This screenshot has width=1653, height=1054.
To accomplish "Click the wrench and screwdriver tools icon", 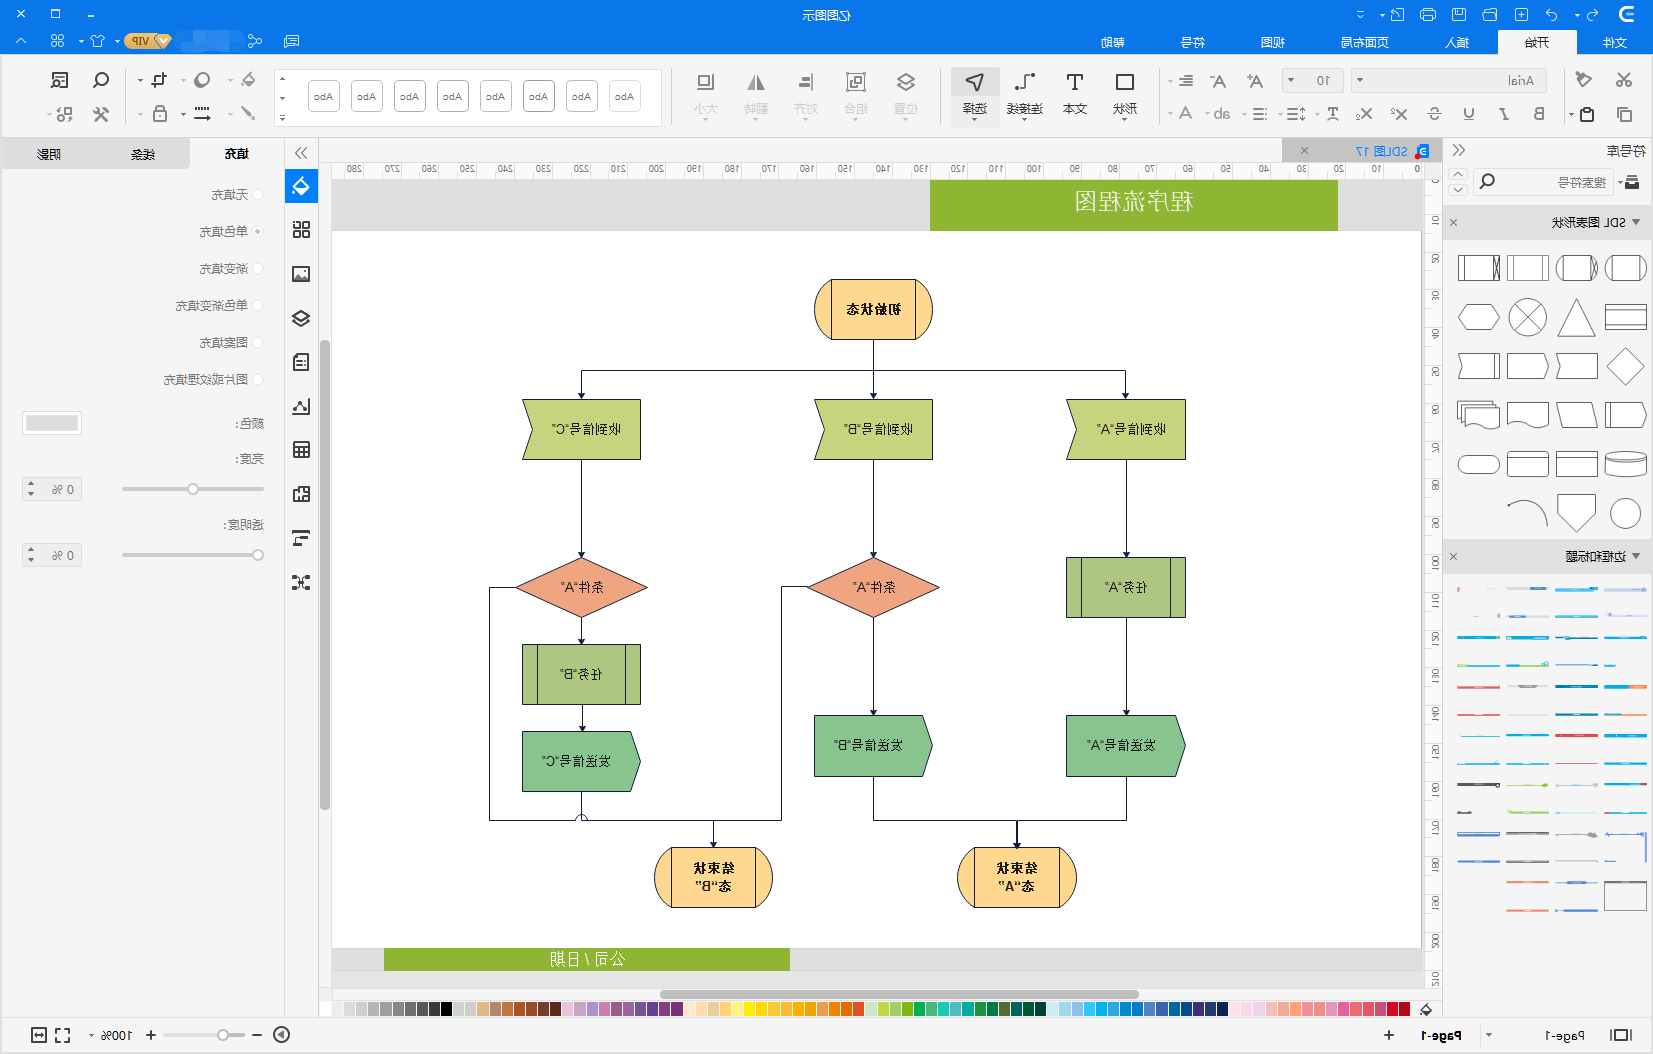I will (100, 114).
